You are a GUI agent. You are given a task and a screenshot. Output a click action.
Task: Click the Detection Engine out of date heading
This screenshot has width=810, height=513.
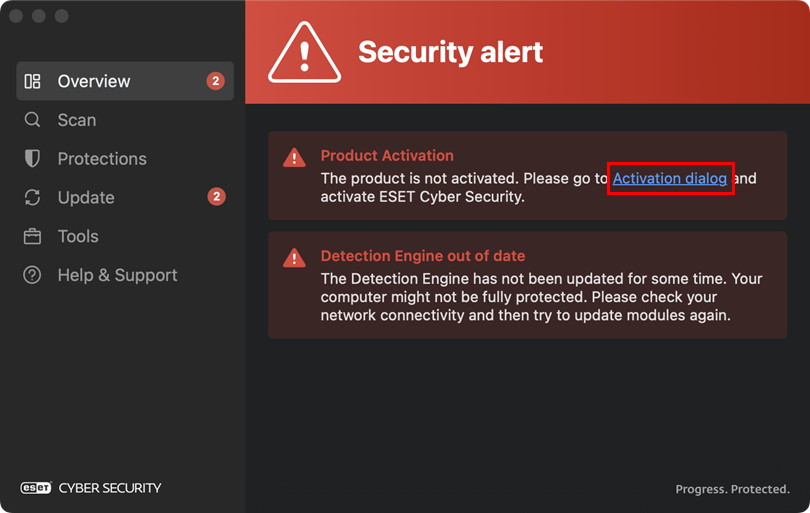422,256
